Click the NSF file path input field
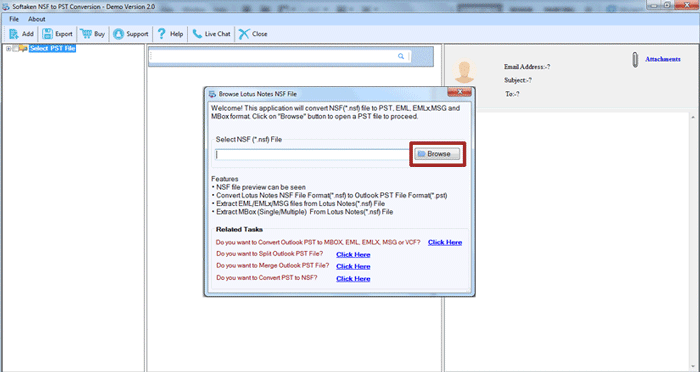 point(312,155)
